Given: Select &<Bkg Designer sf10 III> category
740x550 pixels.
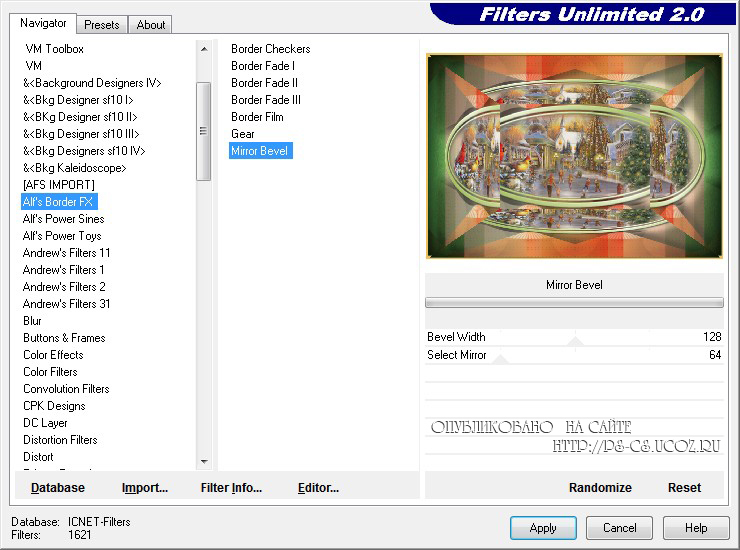Looking at the screenshot, I should coord(81,134).
